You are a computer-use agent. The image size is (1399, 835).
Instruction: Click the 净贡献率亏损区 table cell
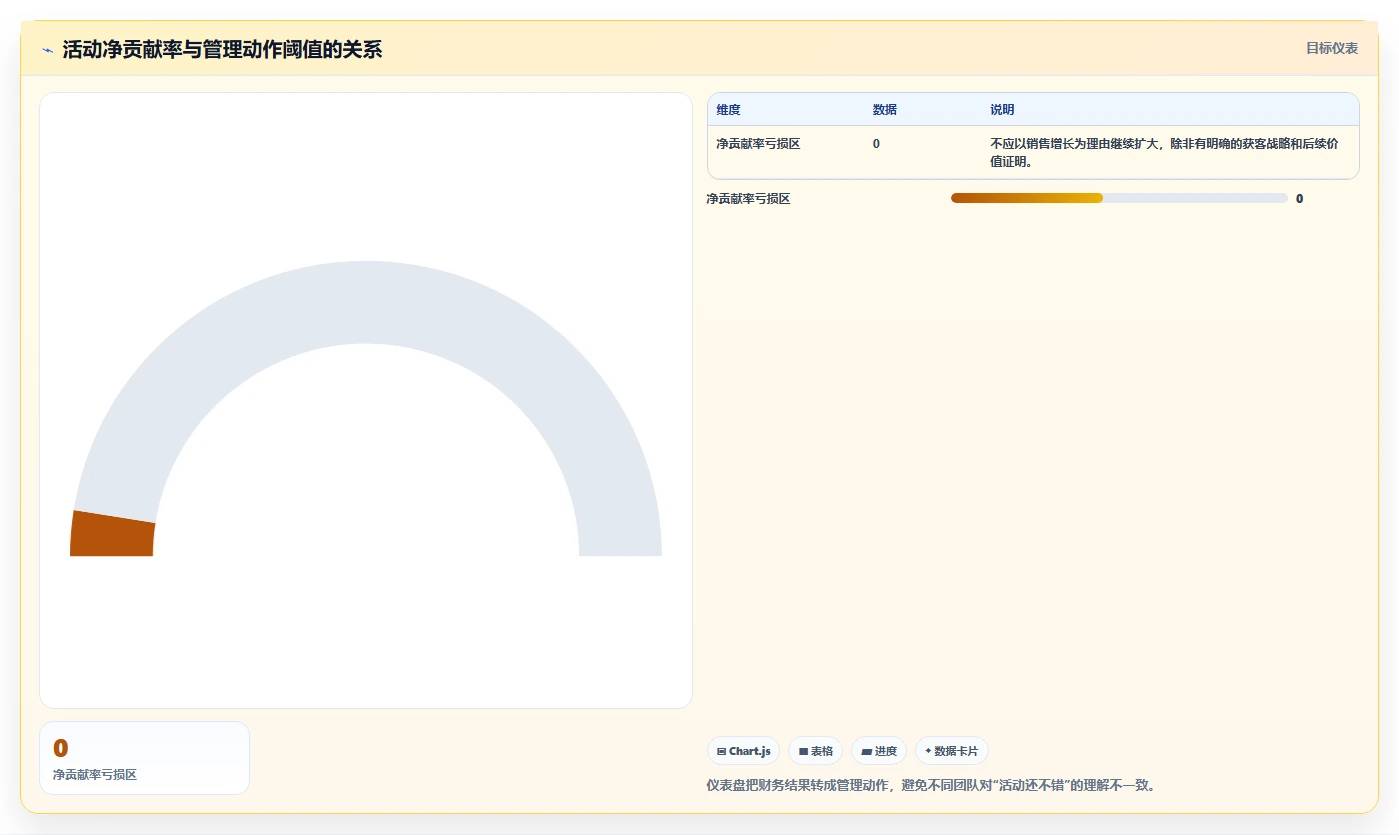[758, 144]
